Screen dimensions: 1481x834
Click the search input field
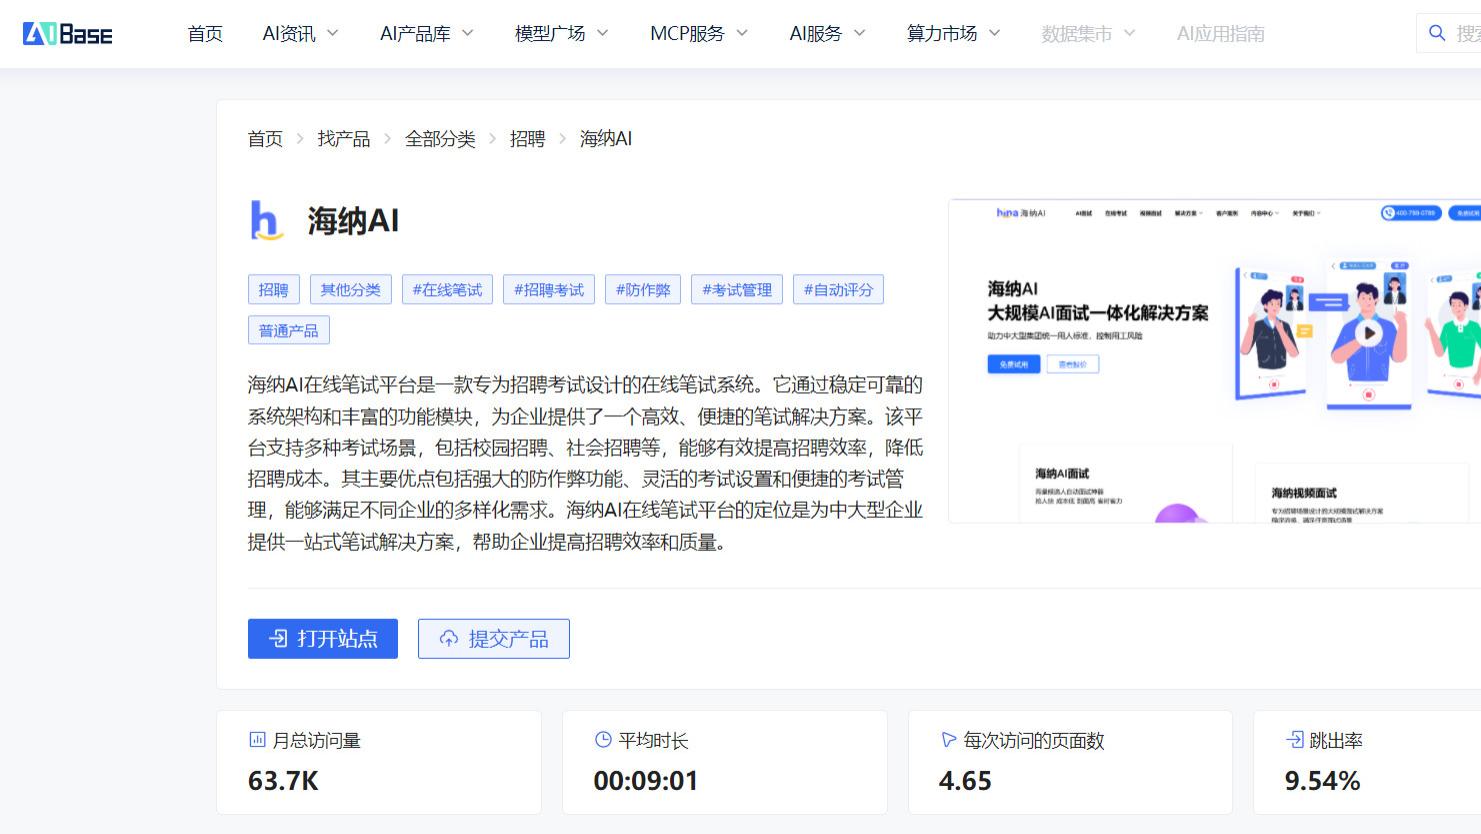tap(1449, 33)
